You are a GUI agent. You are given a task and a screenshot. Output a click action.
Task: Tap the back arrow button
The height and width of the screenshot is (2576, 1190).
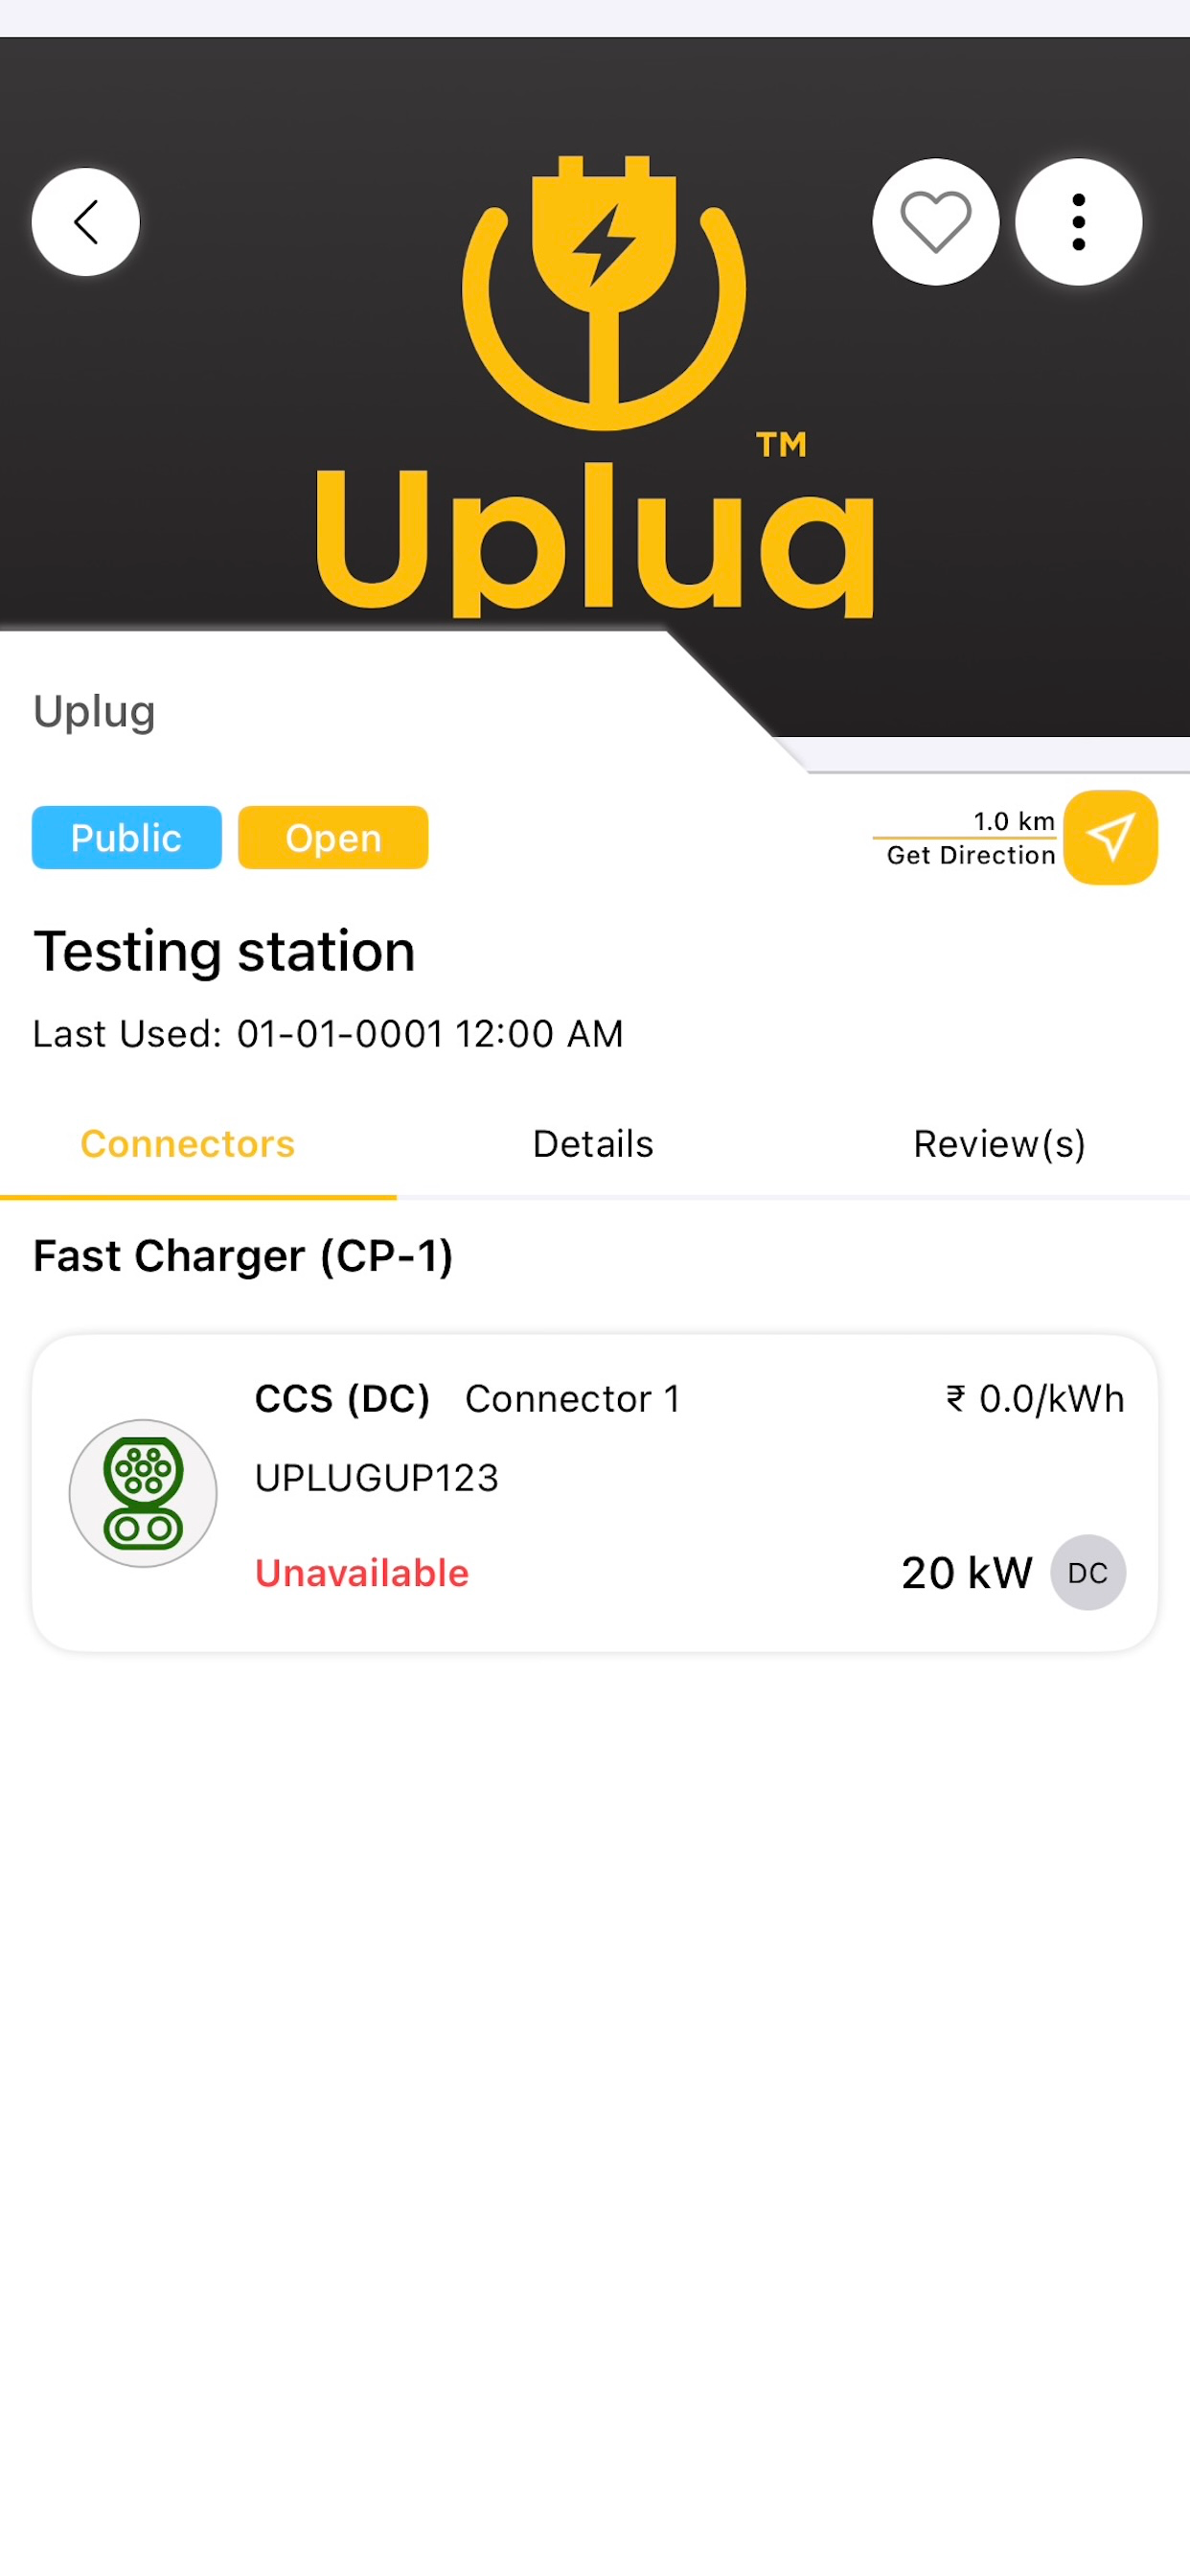pos(86,222)
